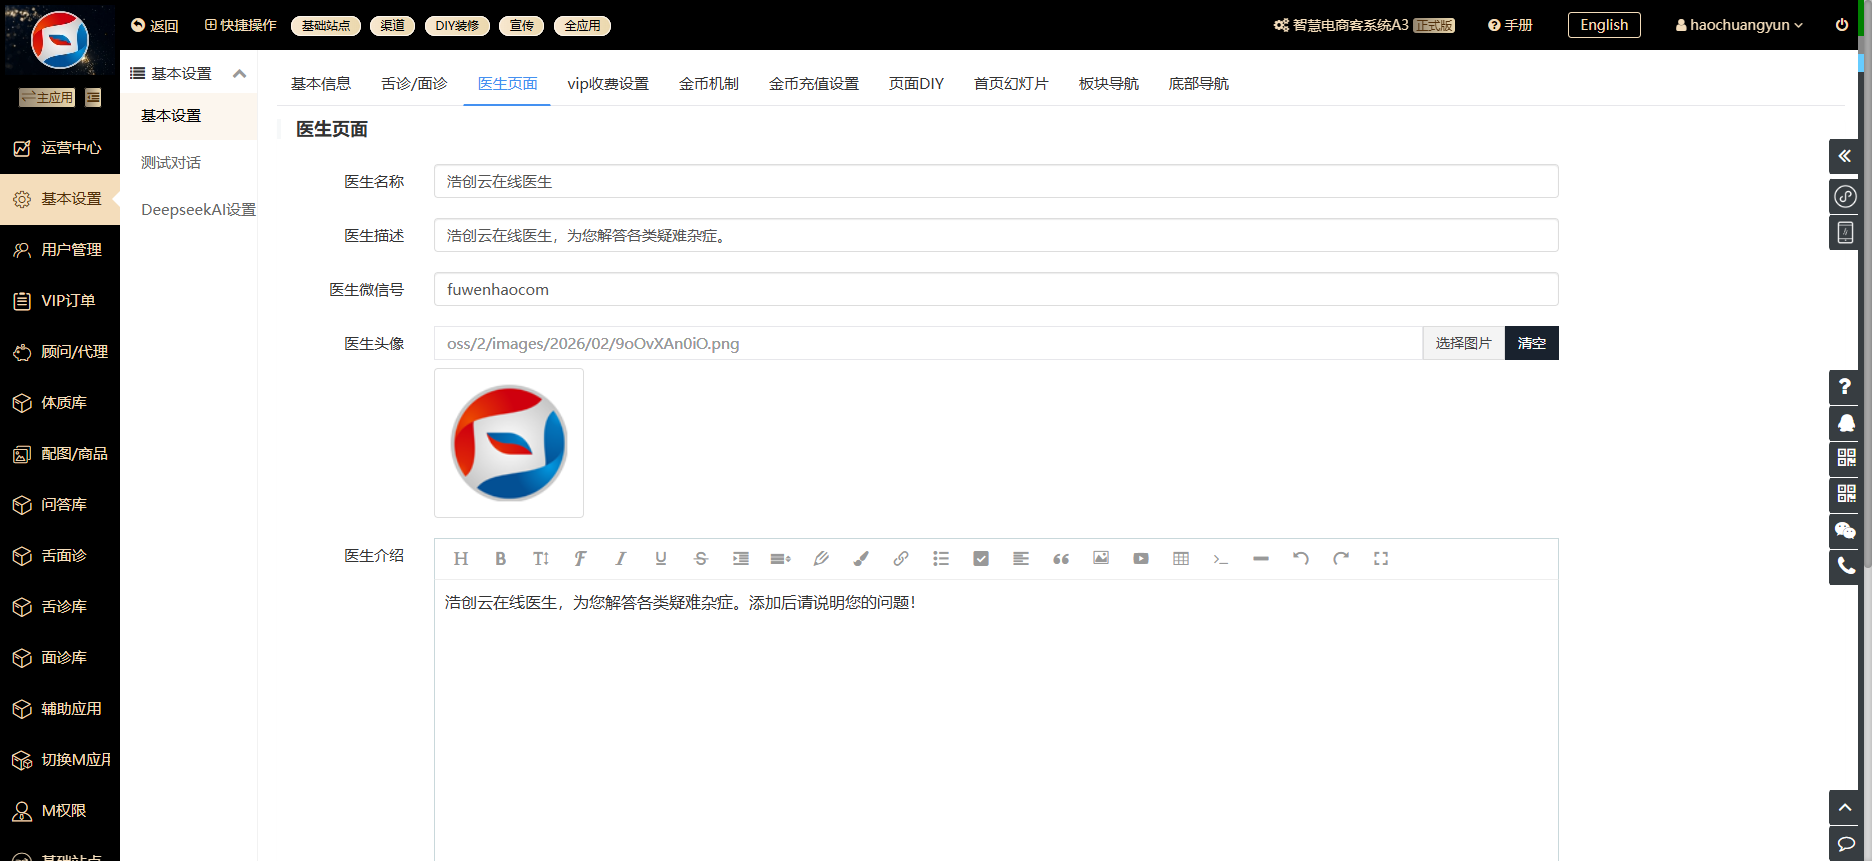
Task: Toggle fullscreen mode for the editor
Action: tap(1381, 559)
